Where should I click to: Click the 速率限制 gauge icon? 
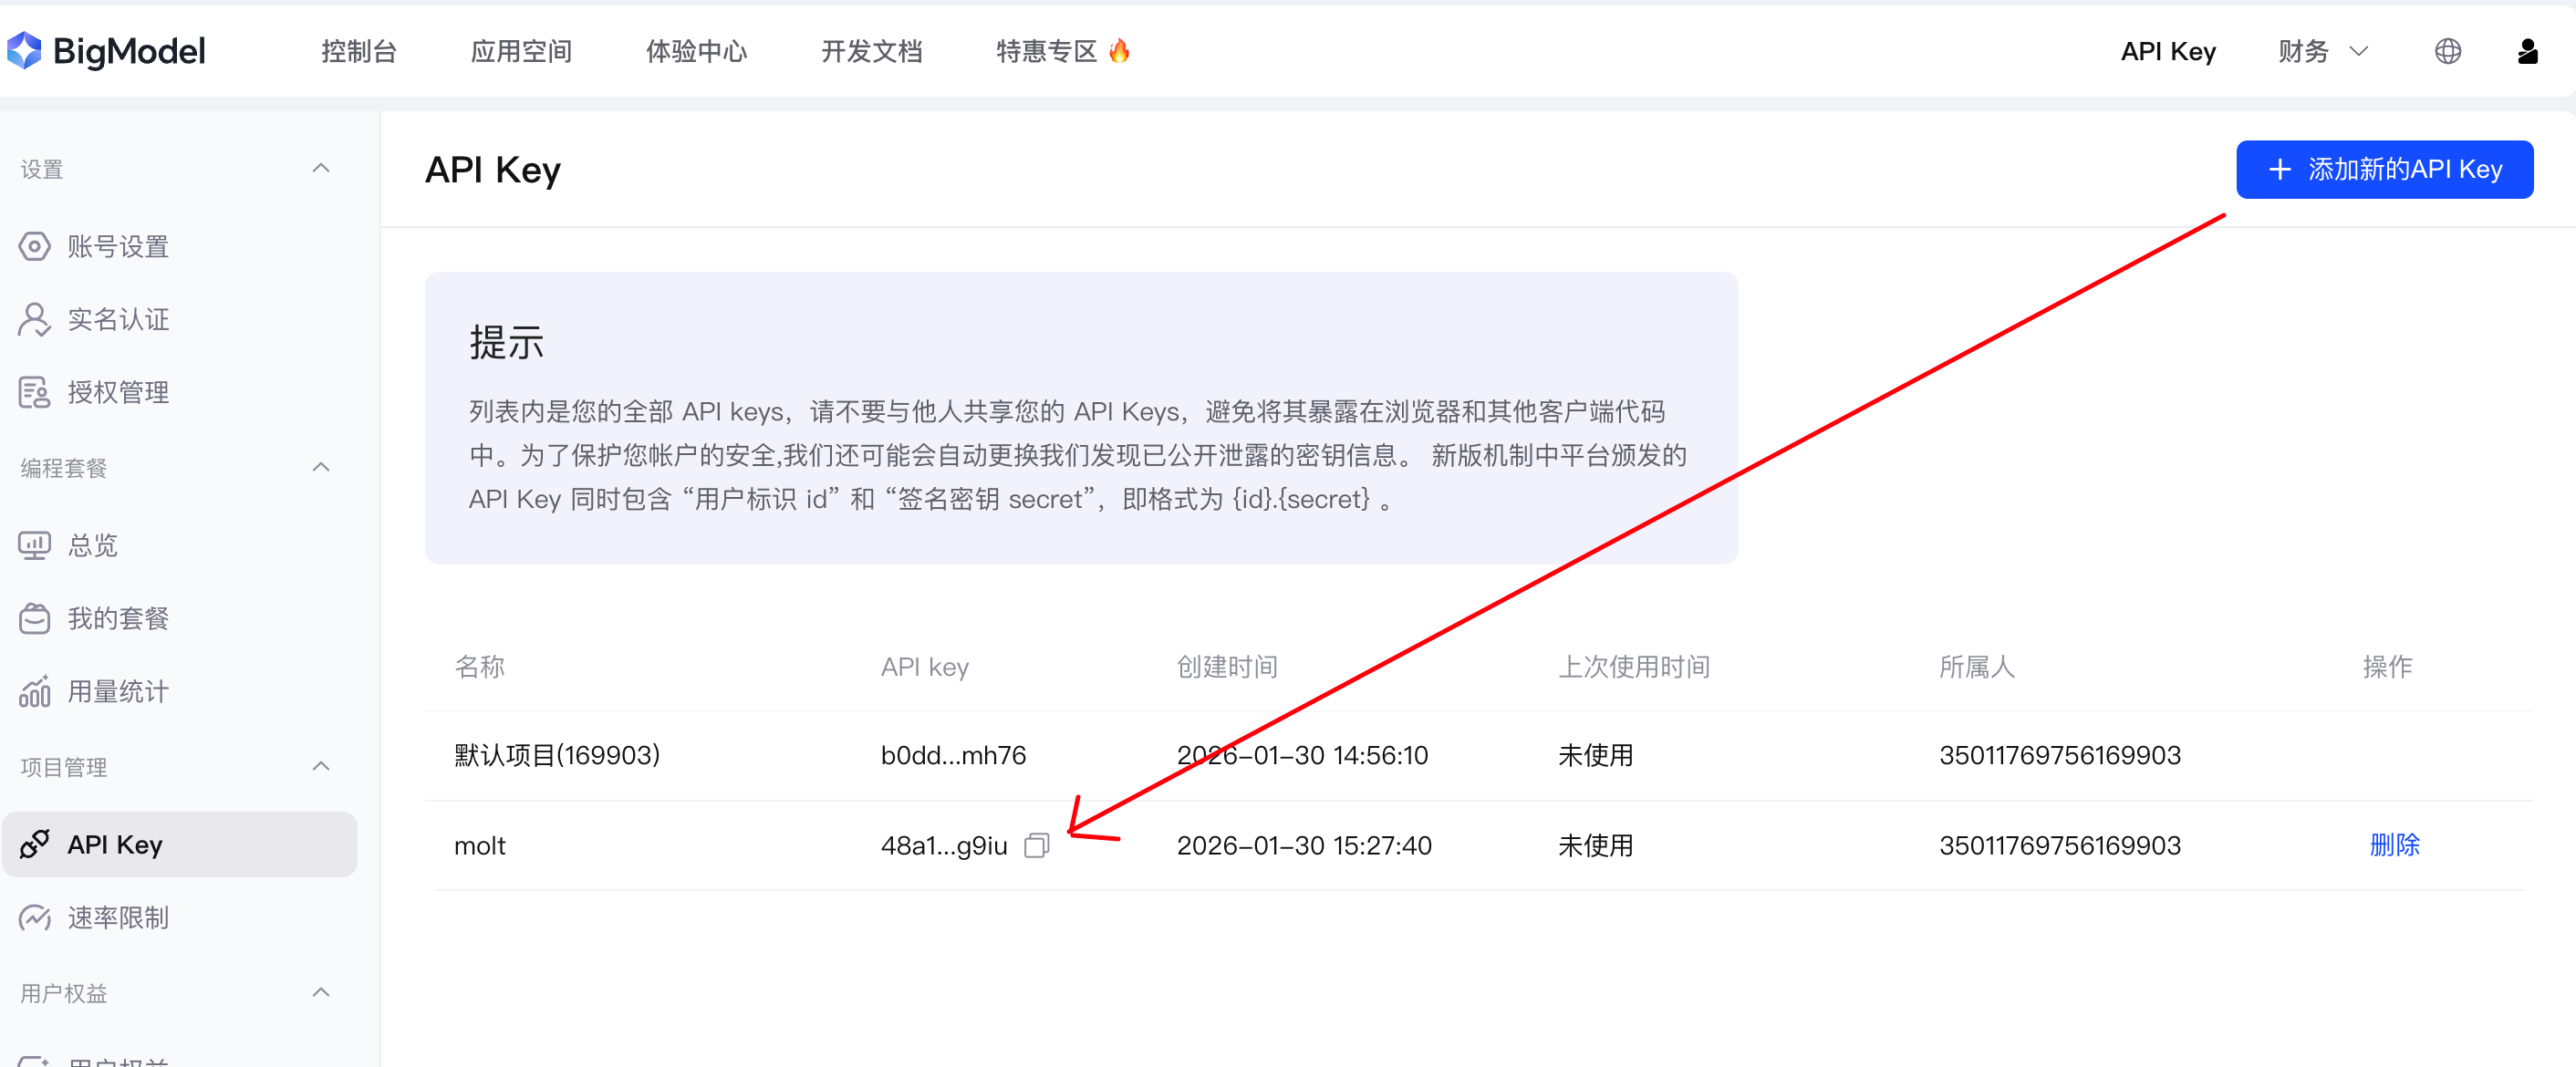[34, 917]
